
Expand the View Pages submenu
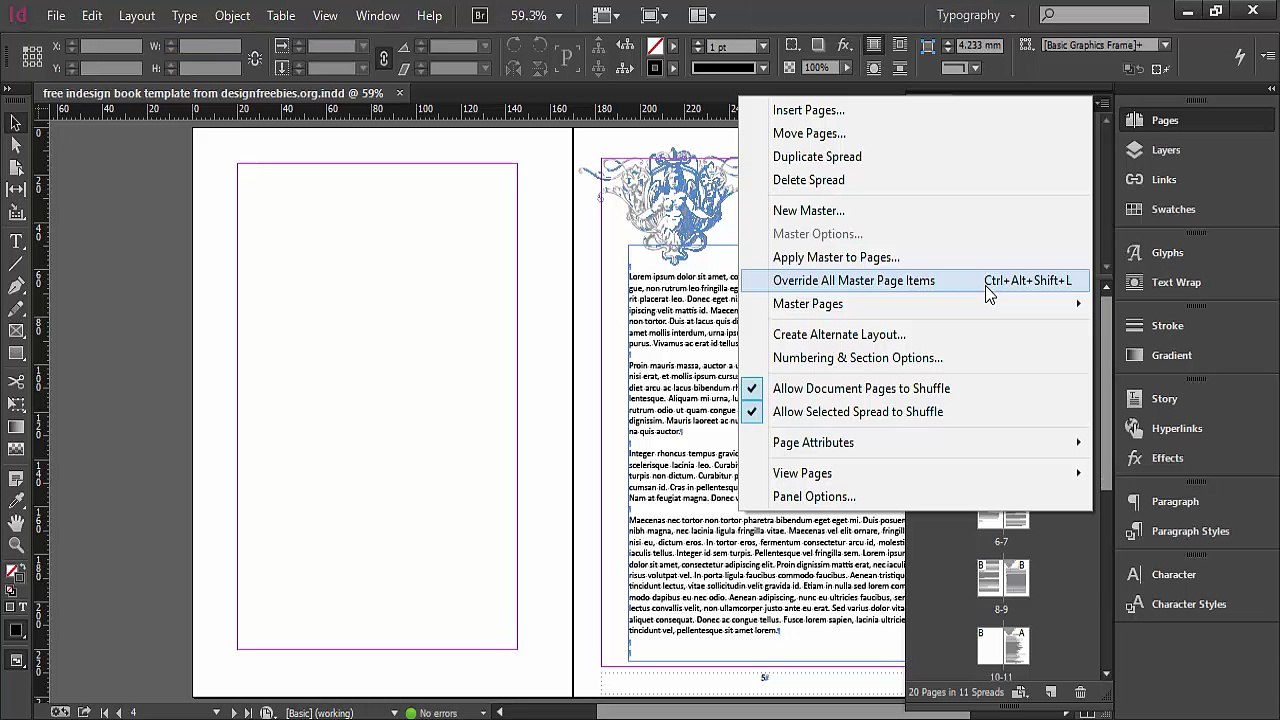pyautogui.click(x=915, y=474)
